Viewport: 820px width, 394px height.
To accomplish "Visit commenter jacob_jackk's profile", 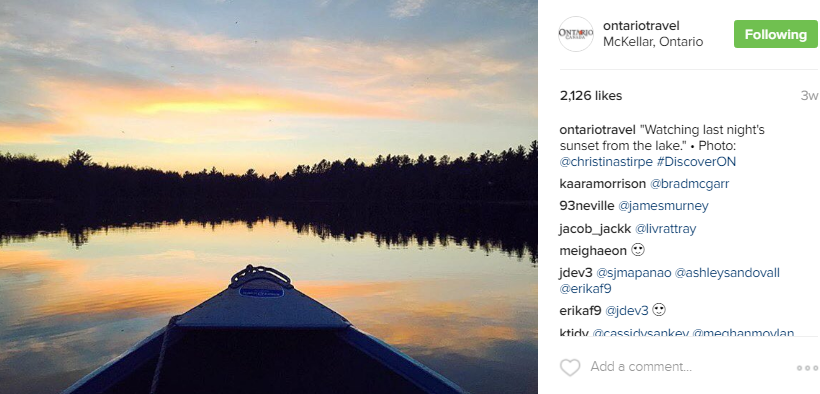I will (595, 229).
